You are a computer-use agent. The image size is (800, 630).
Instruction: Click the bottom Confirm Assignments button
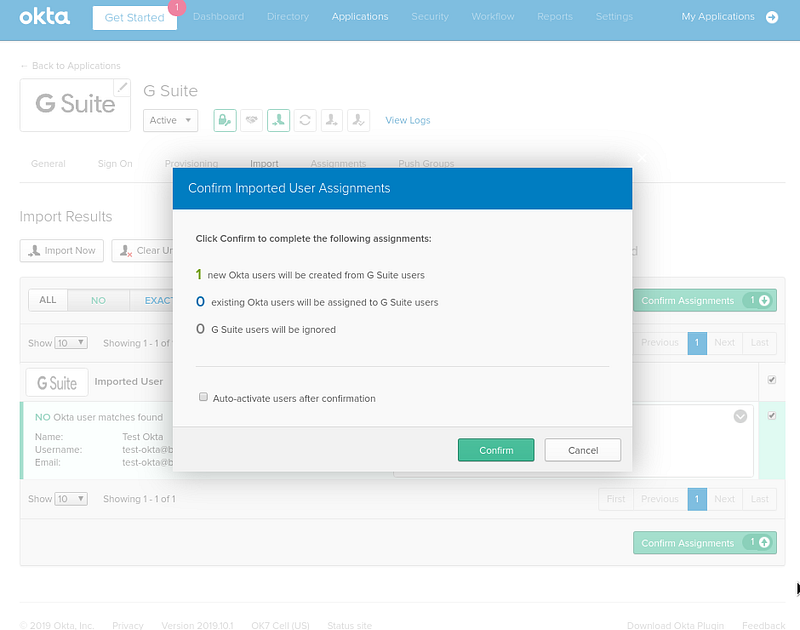pyautogui.click(x=705, y=543)
